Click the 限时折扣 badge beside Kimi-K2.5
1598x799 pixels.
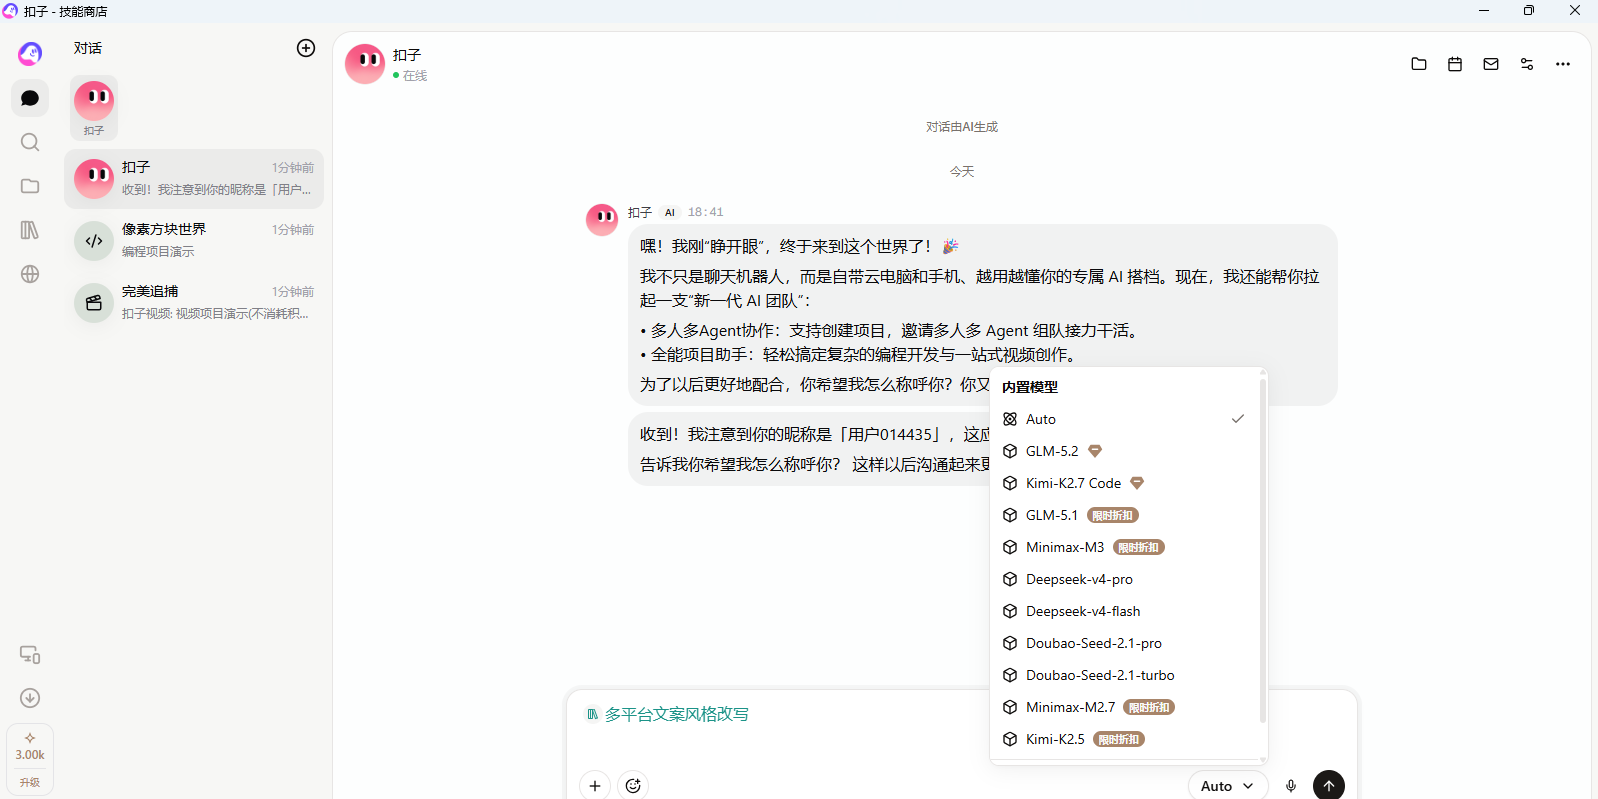click(x=1119, y=739)
